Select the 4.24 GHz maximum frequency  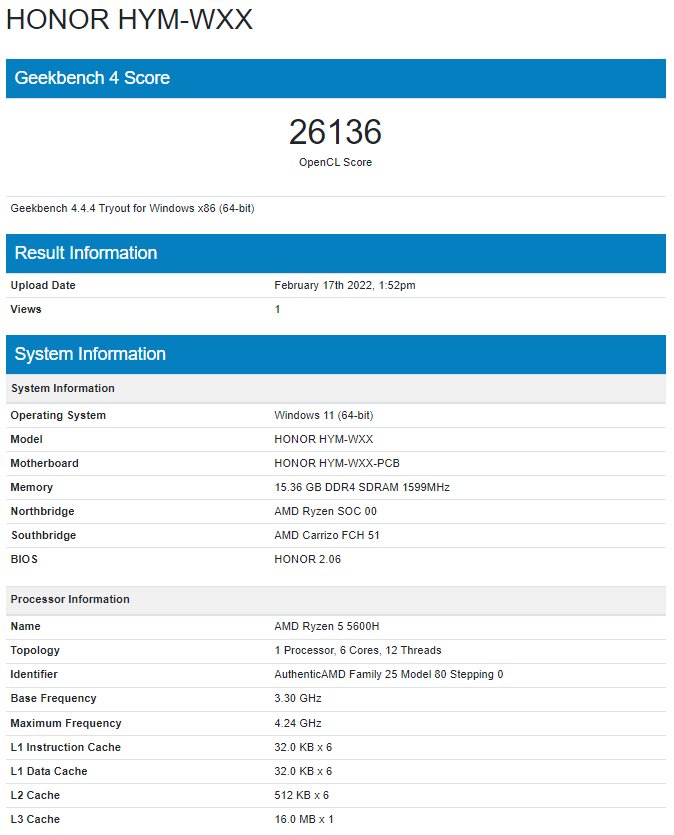(298, 723)
